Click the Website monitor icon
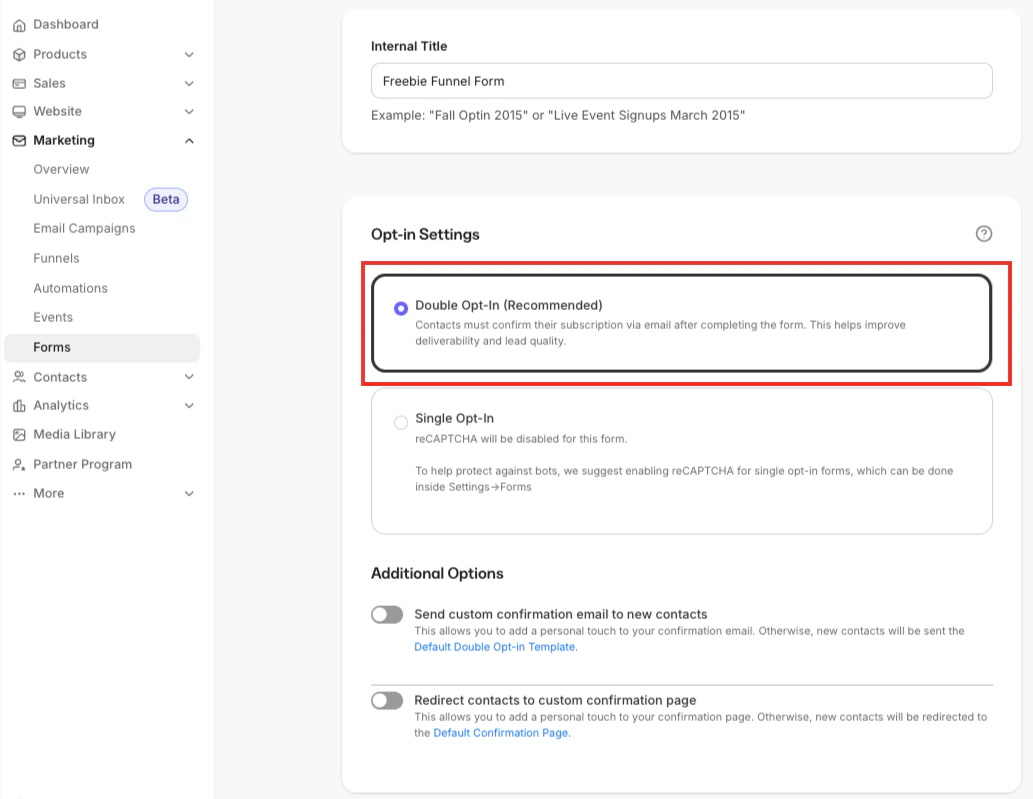Viewport: 1033px width, 799px height. pos(17,111)
